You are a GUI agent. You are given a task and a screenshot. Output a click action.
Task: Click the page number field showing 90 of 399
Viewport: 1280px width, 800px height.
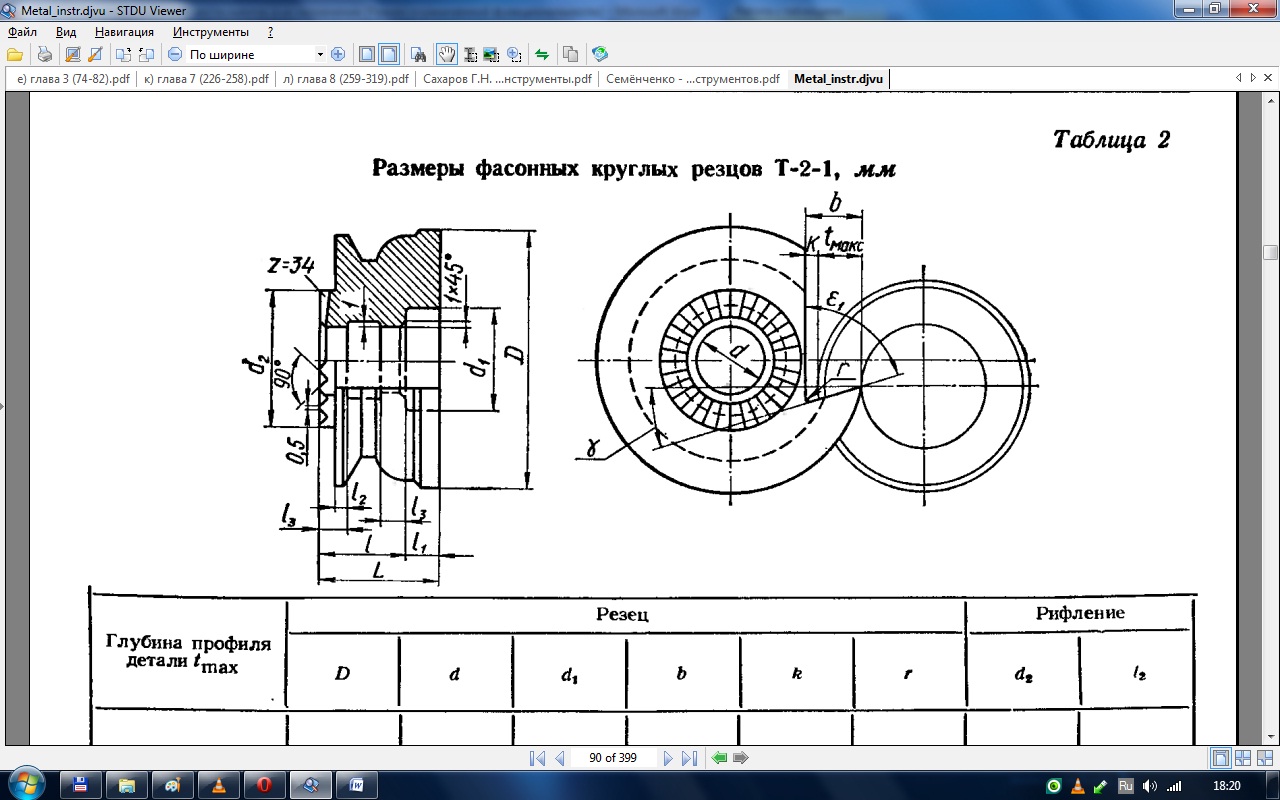[613, 758]
